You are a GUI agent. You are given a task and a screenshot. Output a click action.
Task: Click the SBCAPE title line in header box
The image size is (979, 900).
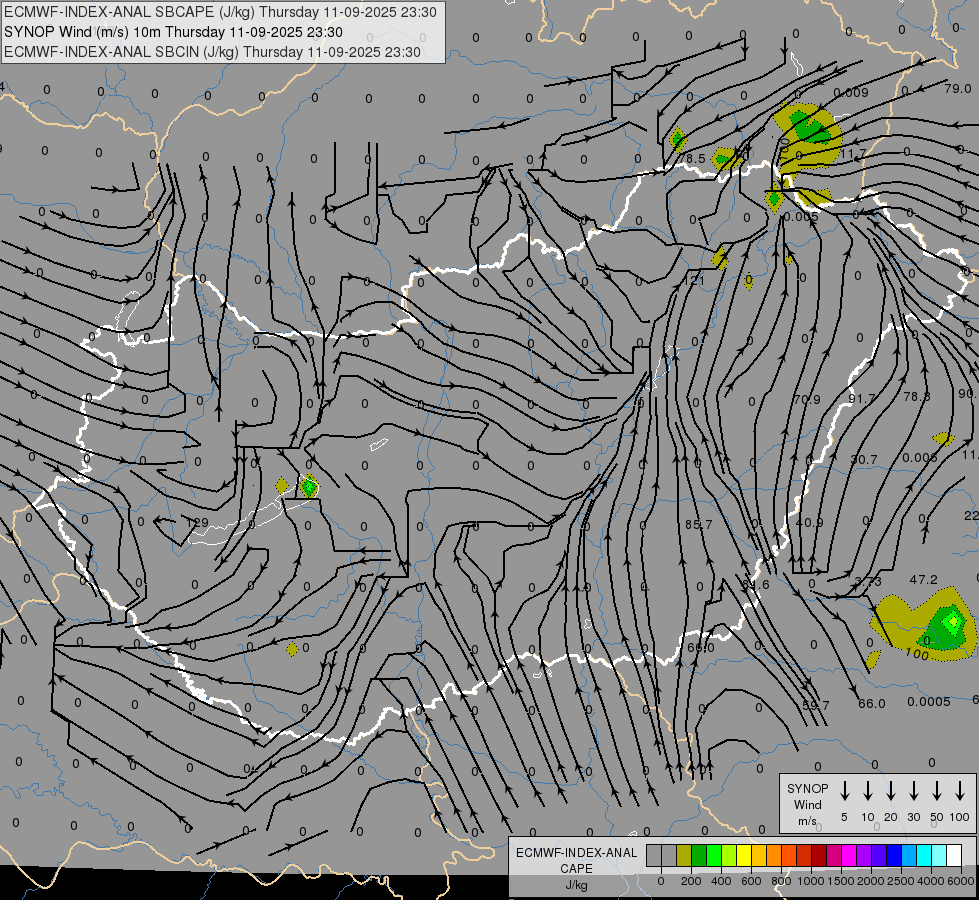[220, 12]
